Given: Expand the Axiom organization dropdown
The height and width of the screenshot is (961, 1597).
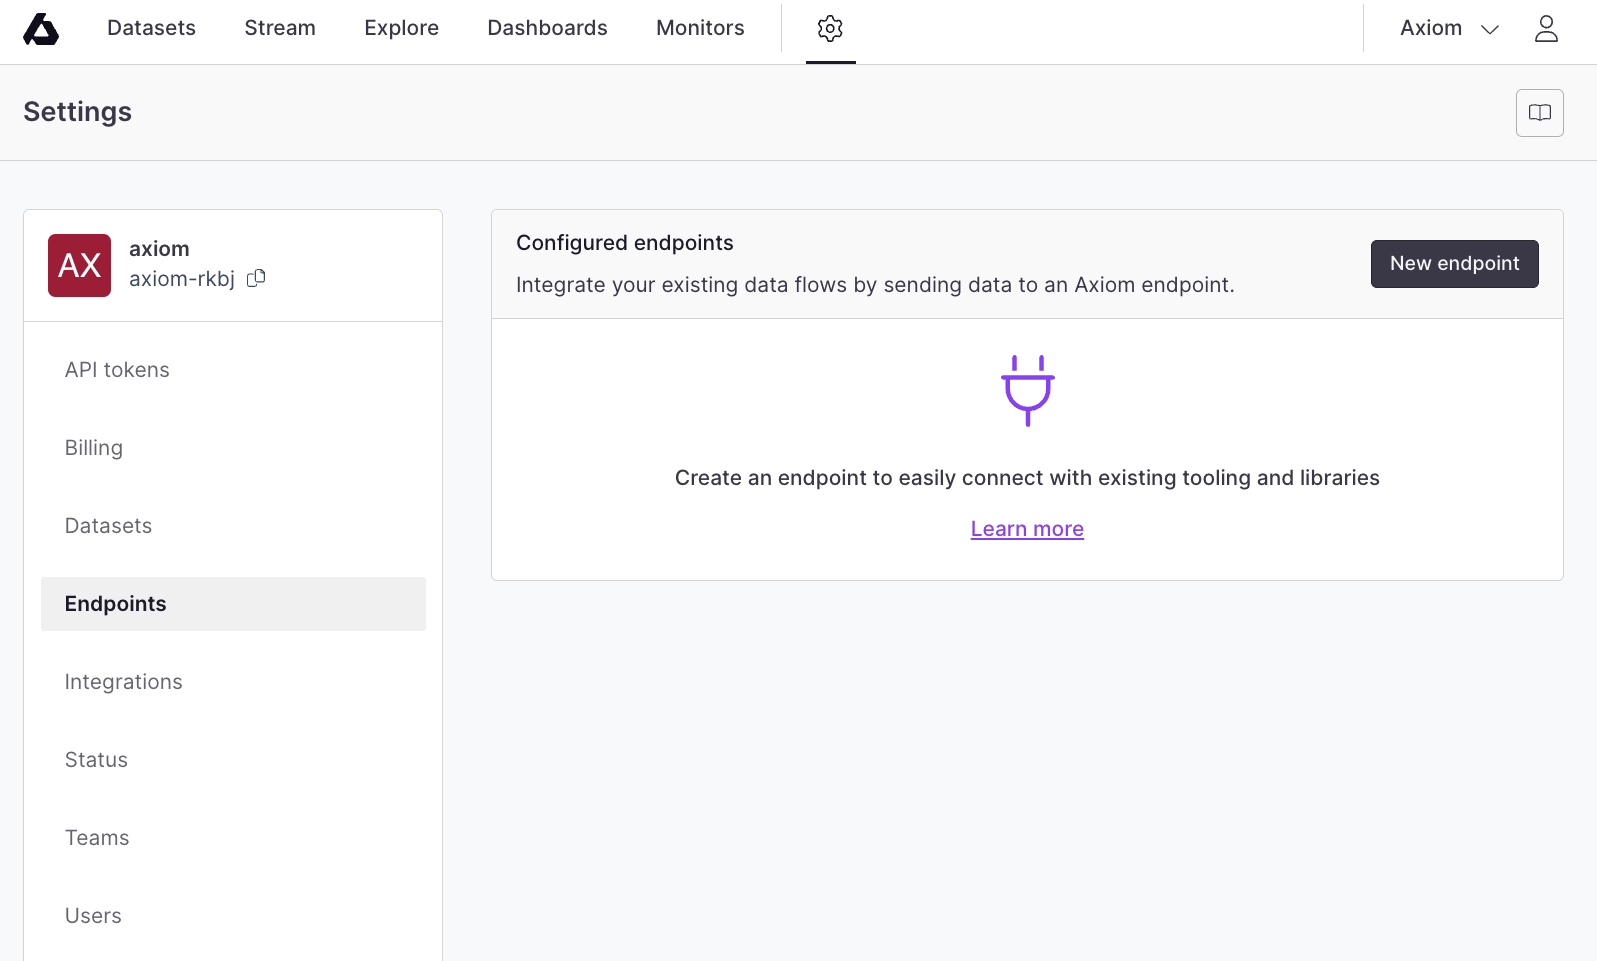Looking at the screenshot, I should [1449, 28].
